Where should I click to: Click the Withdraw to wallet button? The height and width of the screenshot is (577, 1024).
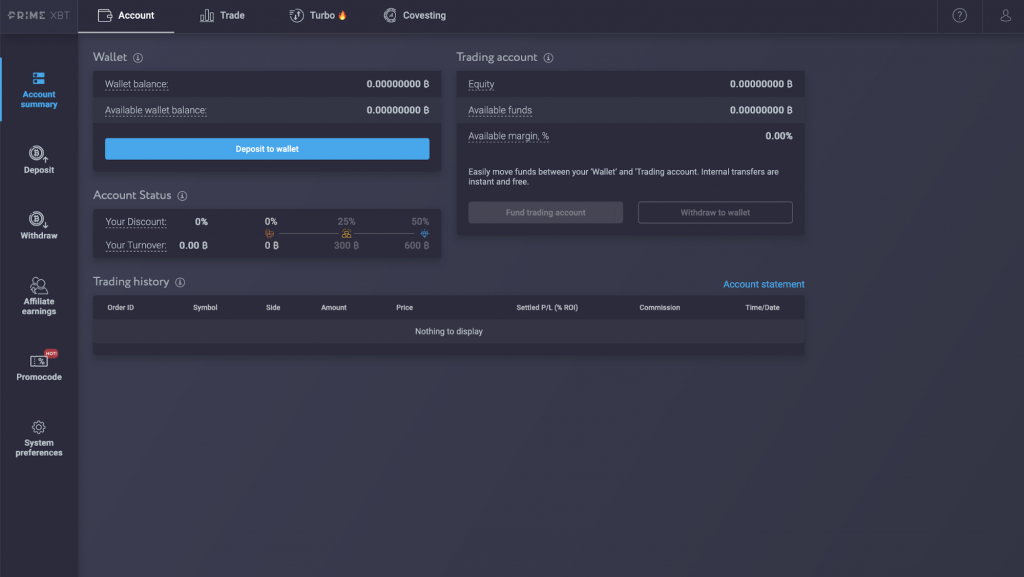pyautogui.click(x=714, y=212)
